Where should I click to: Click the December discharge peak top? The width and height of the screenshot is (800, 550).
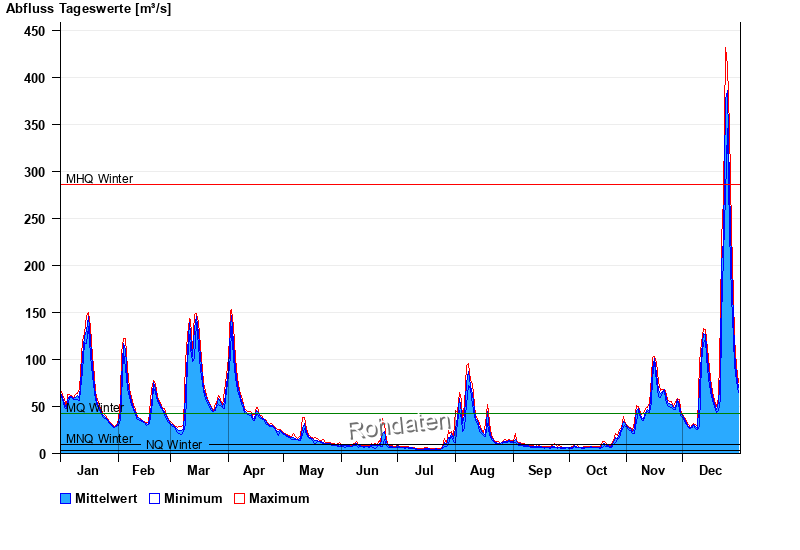coord(726,49)
